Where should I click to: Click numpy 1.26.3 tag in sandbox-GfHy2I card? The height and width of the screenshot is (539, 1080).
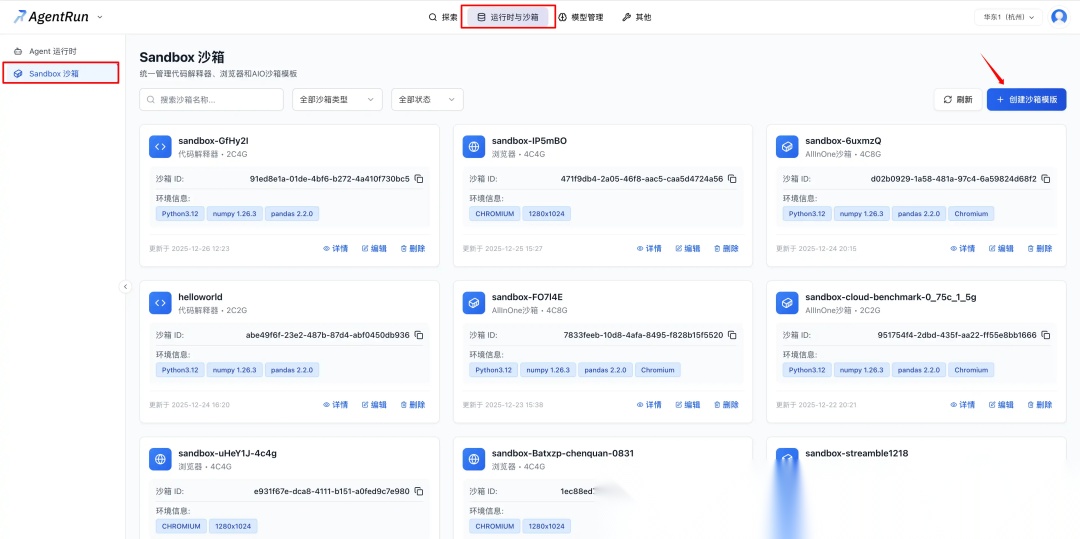tap(234, 213)
